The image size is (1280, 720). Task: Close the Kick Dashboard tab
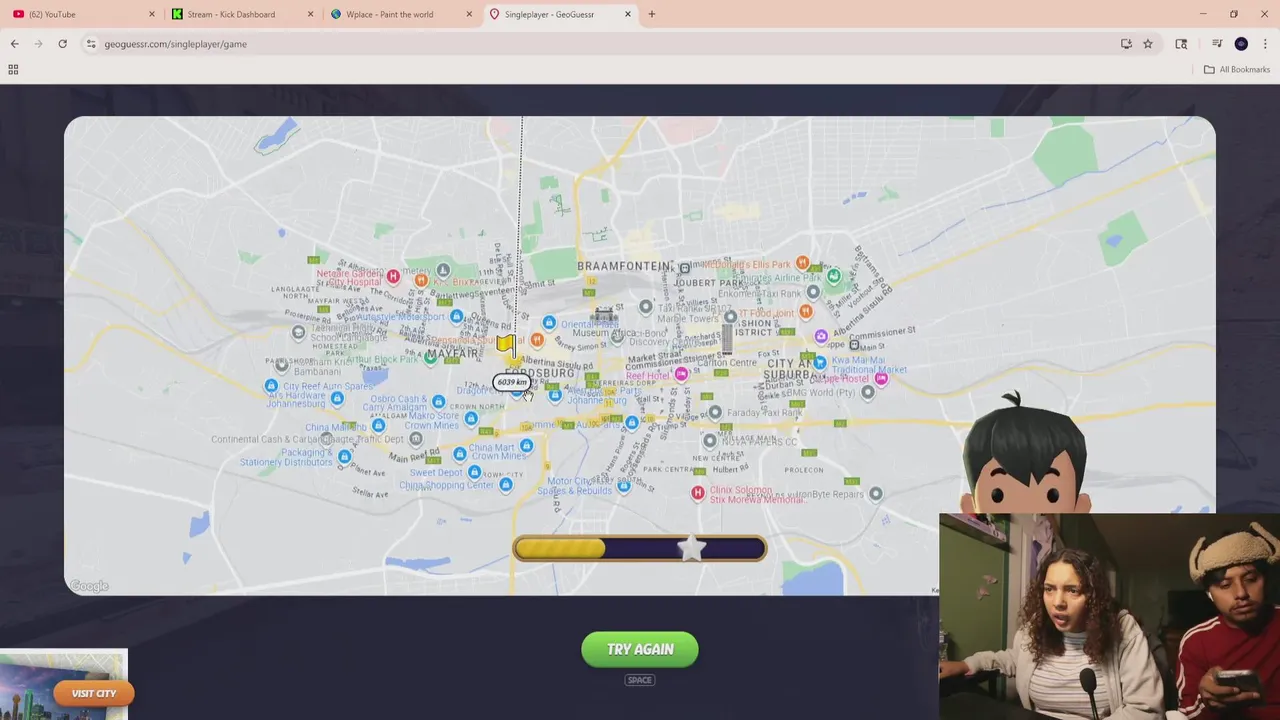[x=310, y=14]
